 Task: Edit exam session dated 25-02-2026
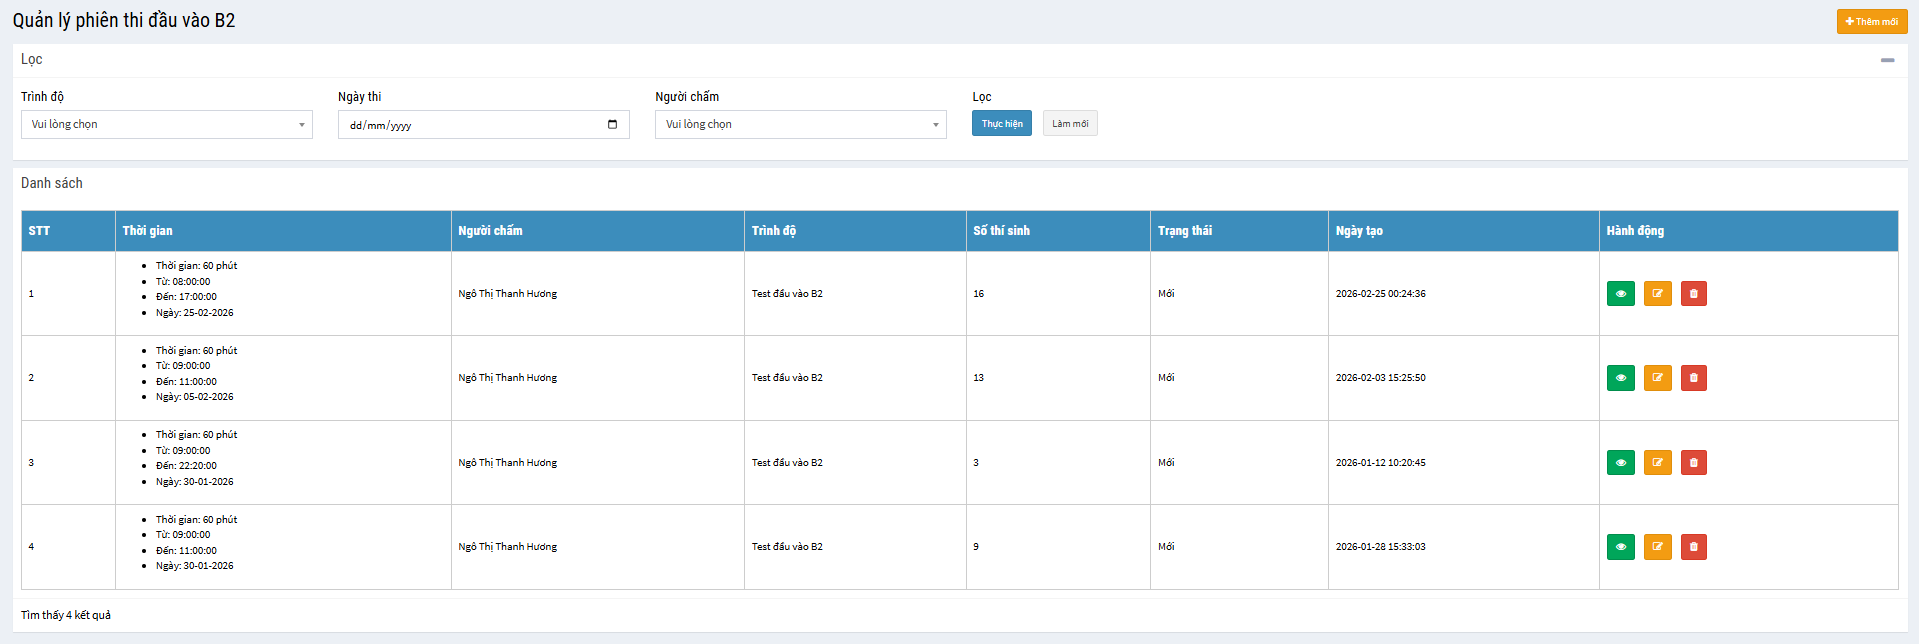[x=1657, y=294]
